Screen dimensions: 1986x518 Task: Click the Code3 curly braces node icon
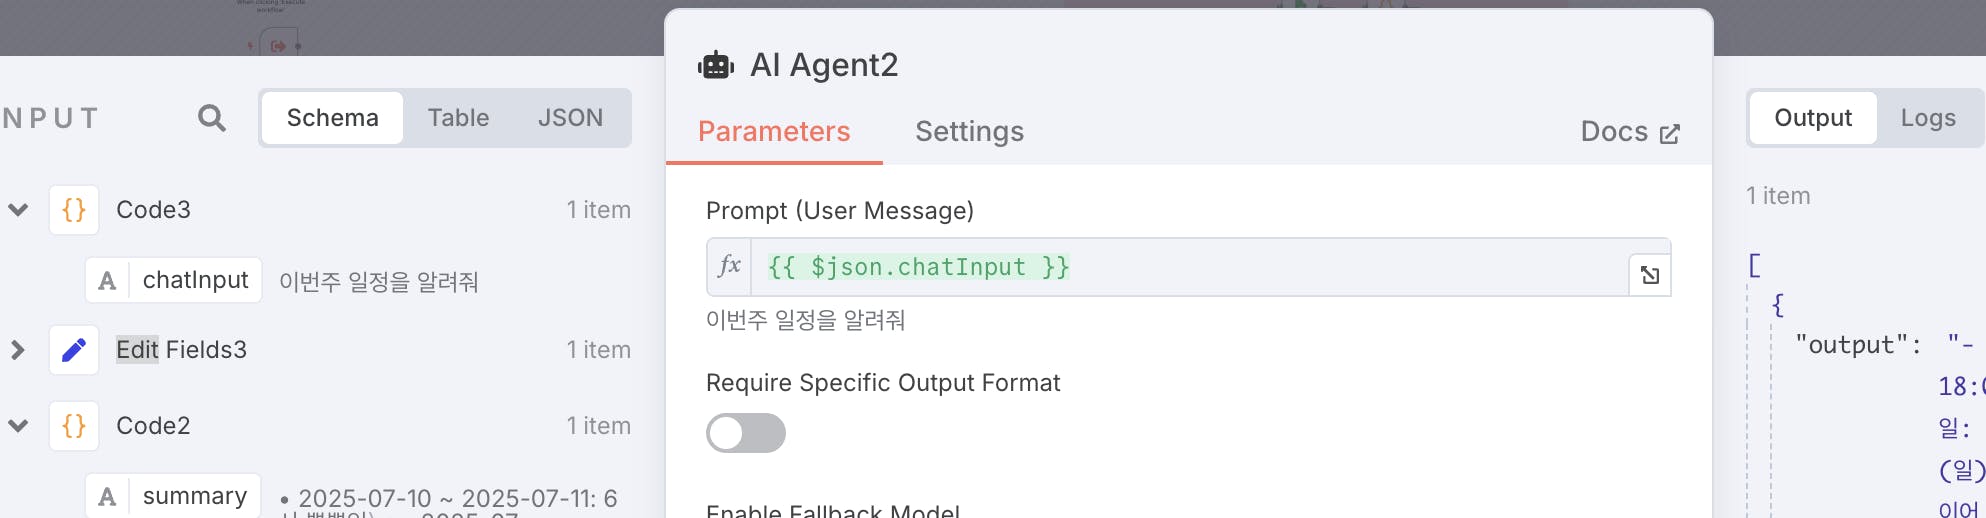coord(74,210)
